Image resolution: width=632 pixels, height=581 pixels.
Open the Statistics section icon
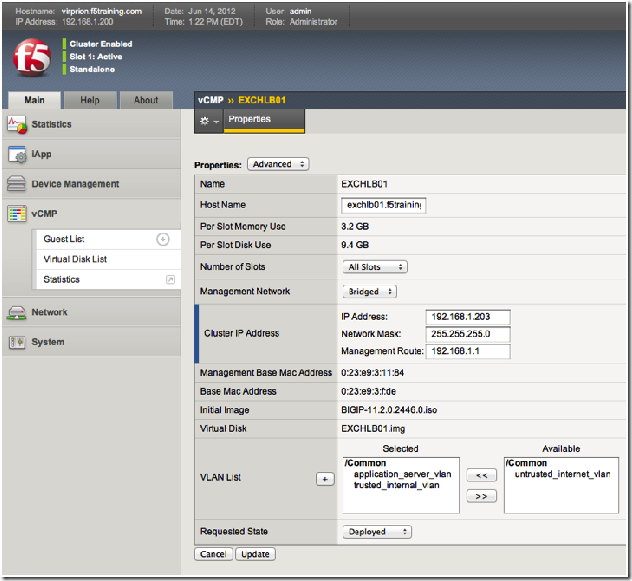(16, 125)
